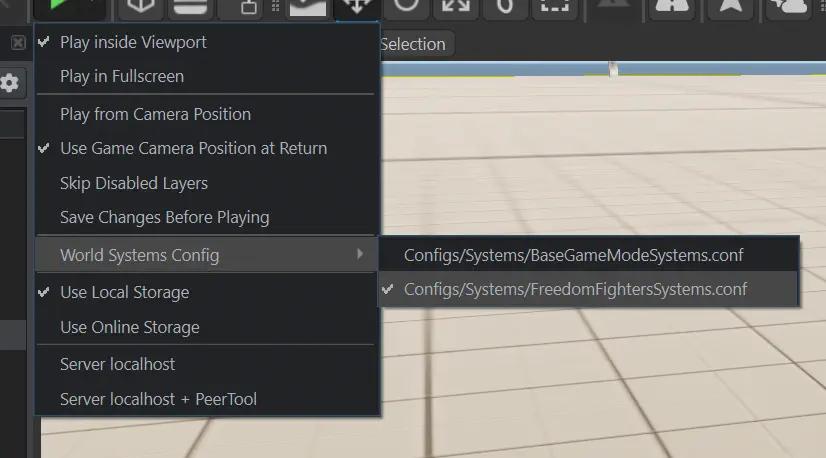Enable Skip Disabled Layers
This screenshot has height=458, width=826.
click(208, 183)
